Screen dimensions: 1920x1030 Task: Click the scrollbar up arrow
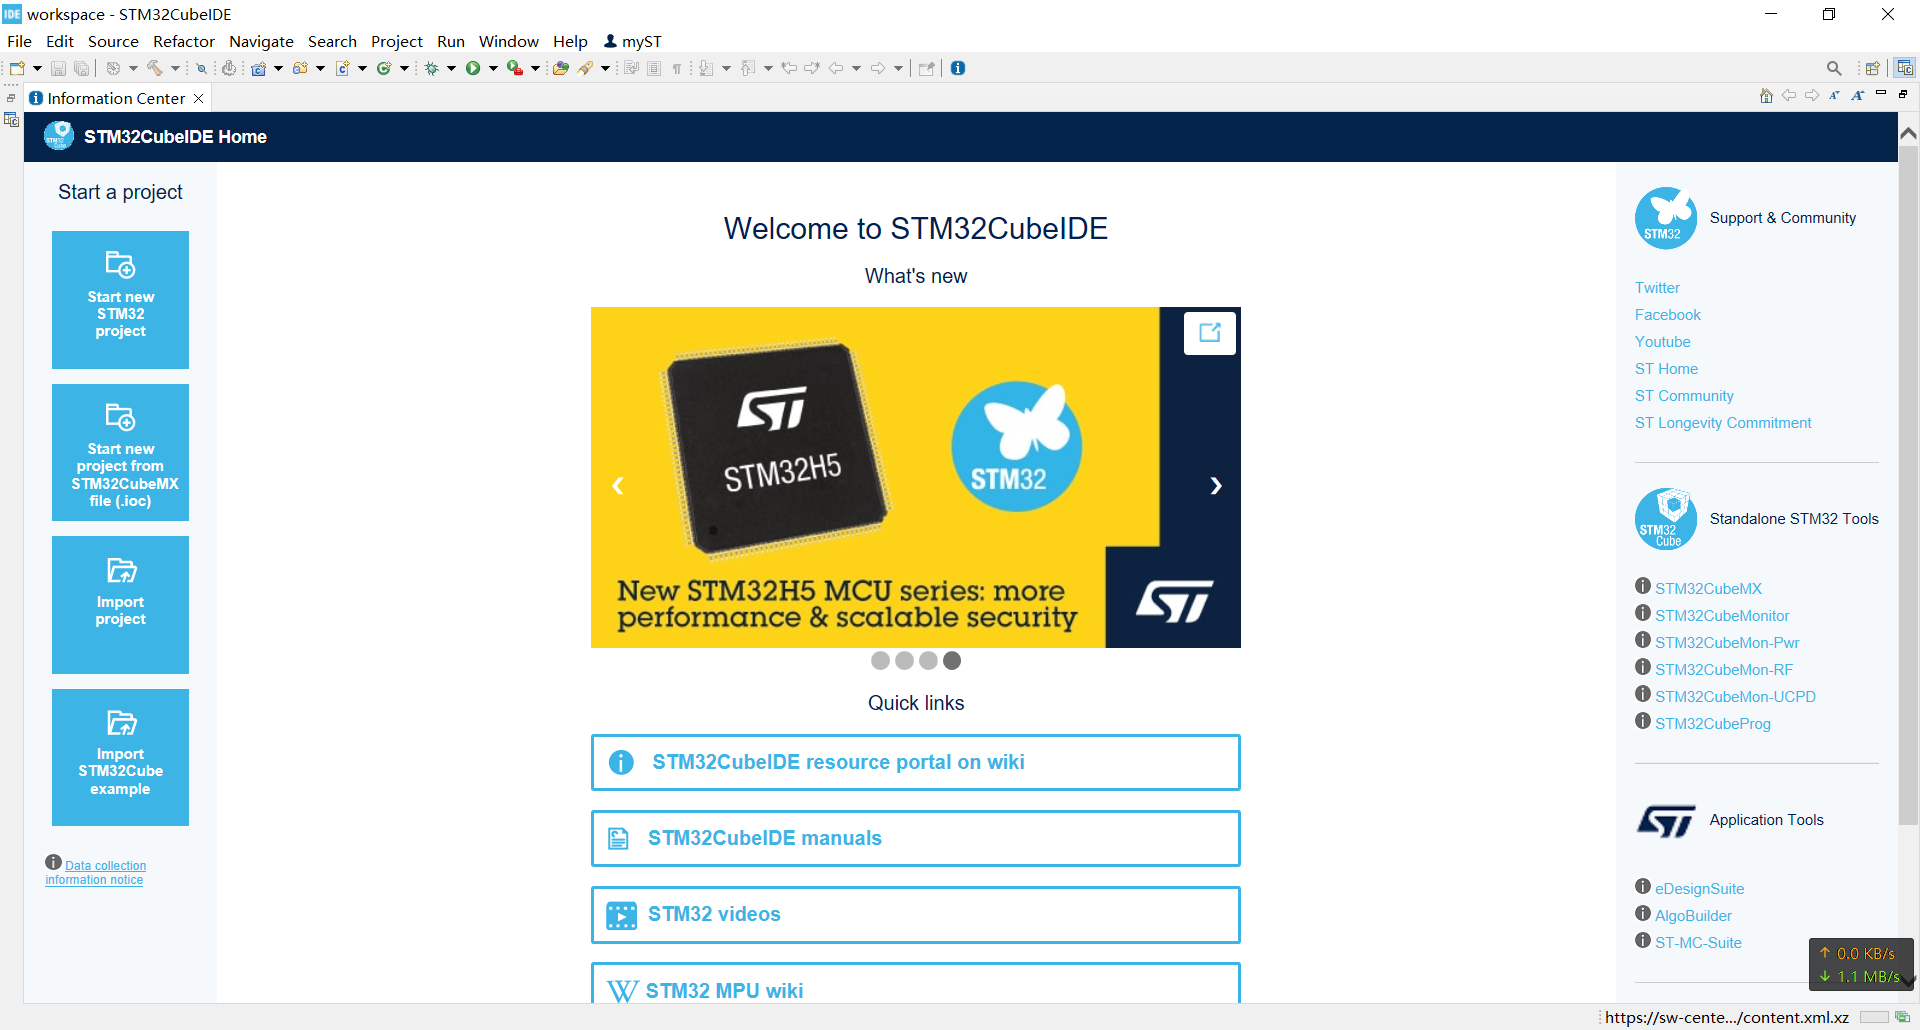coord(1908,133)
